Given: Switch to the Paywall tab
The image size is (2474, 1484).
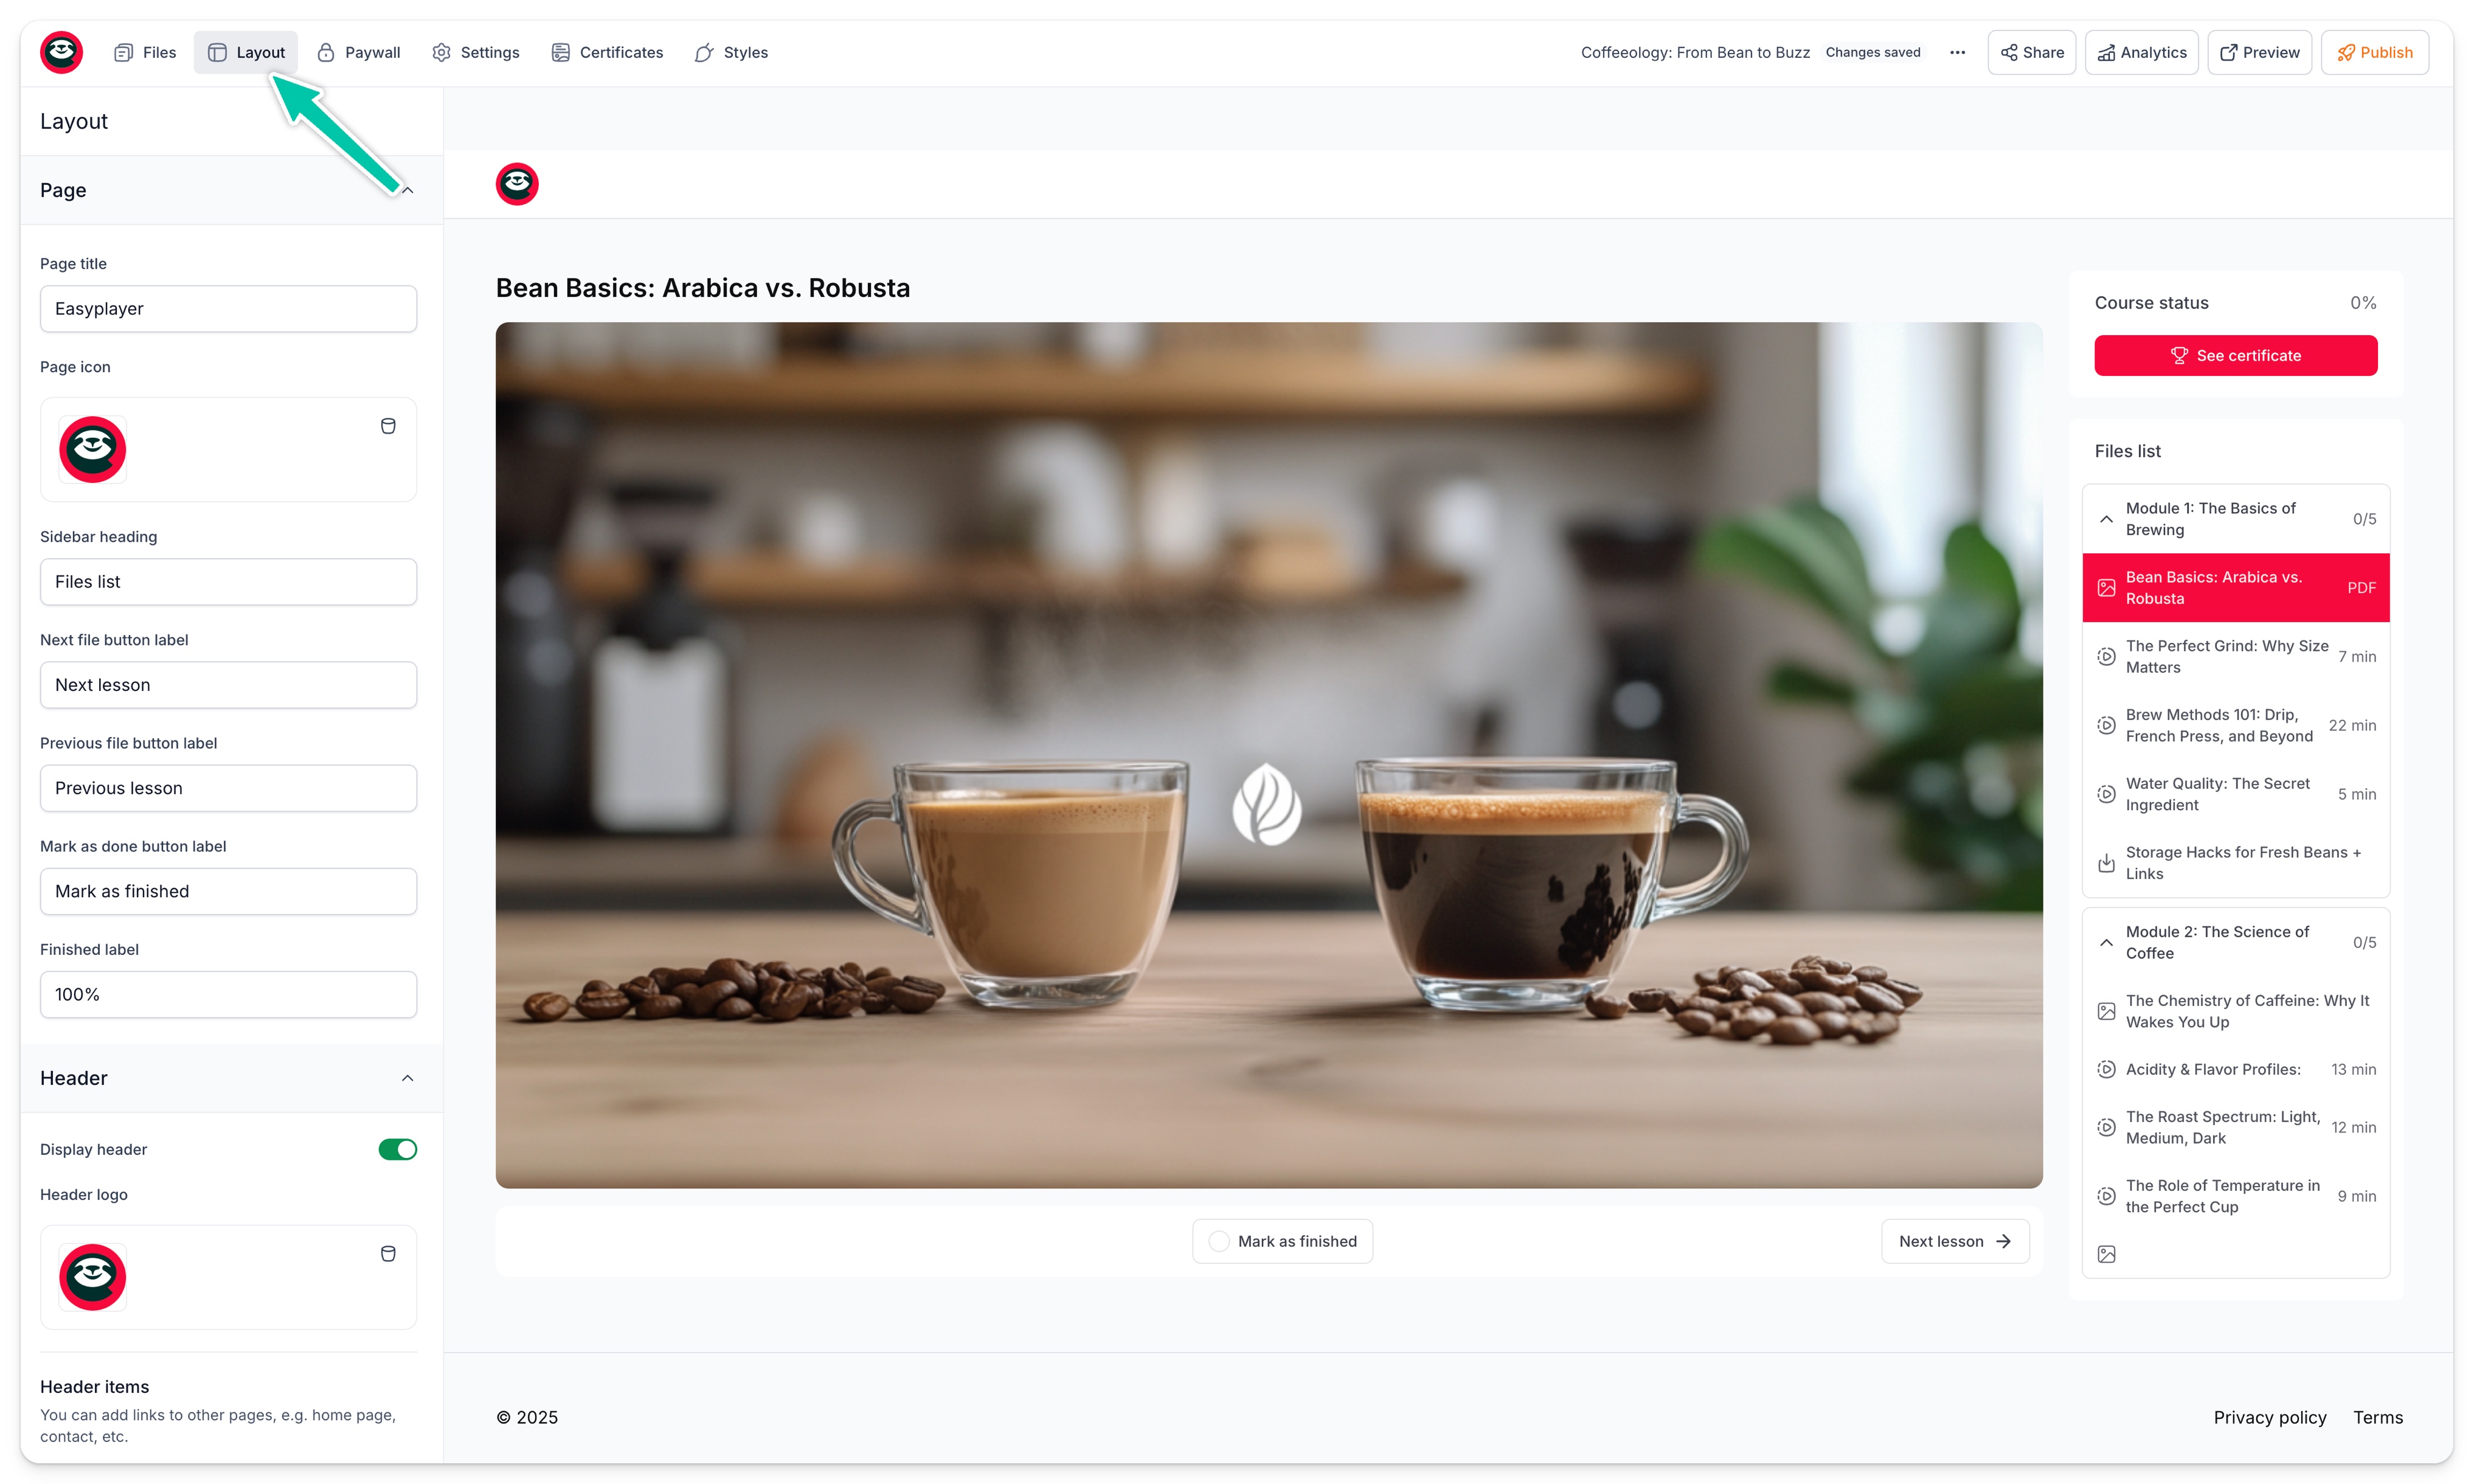Looking at the screenshot, I should click(x=358, y=53).
